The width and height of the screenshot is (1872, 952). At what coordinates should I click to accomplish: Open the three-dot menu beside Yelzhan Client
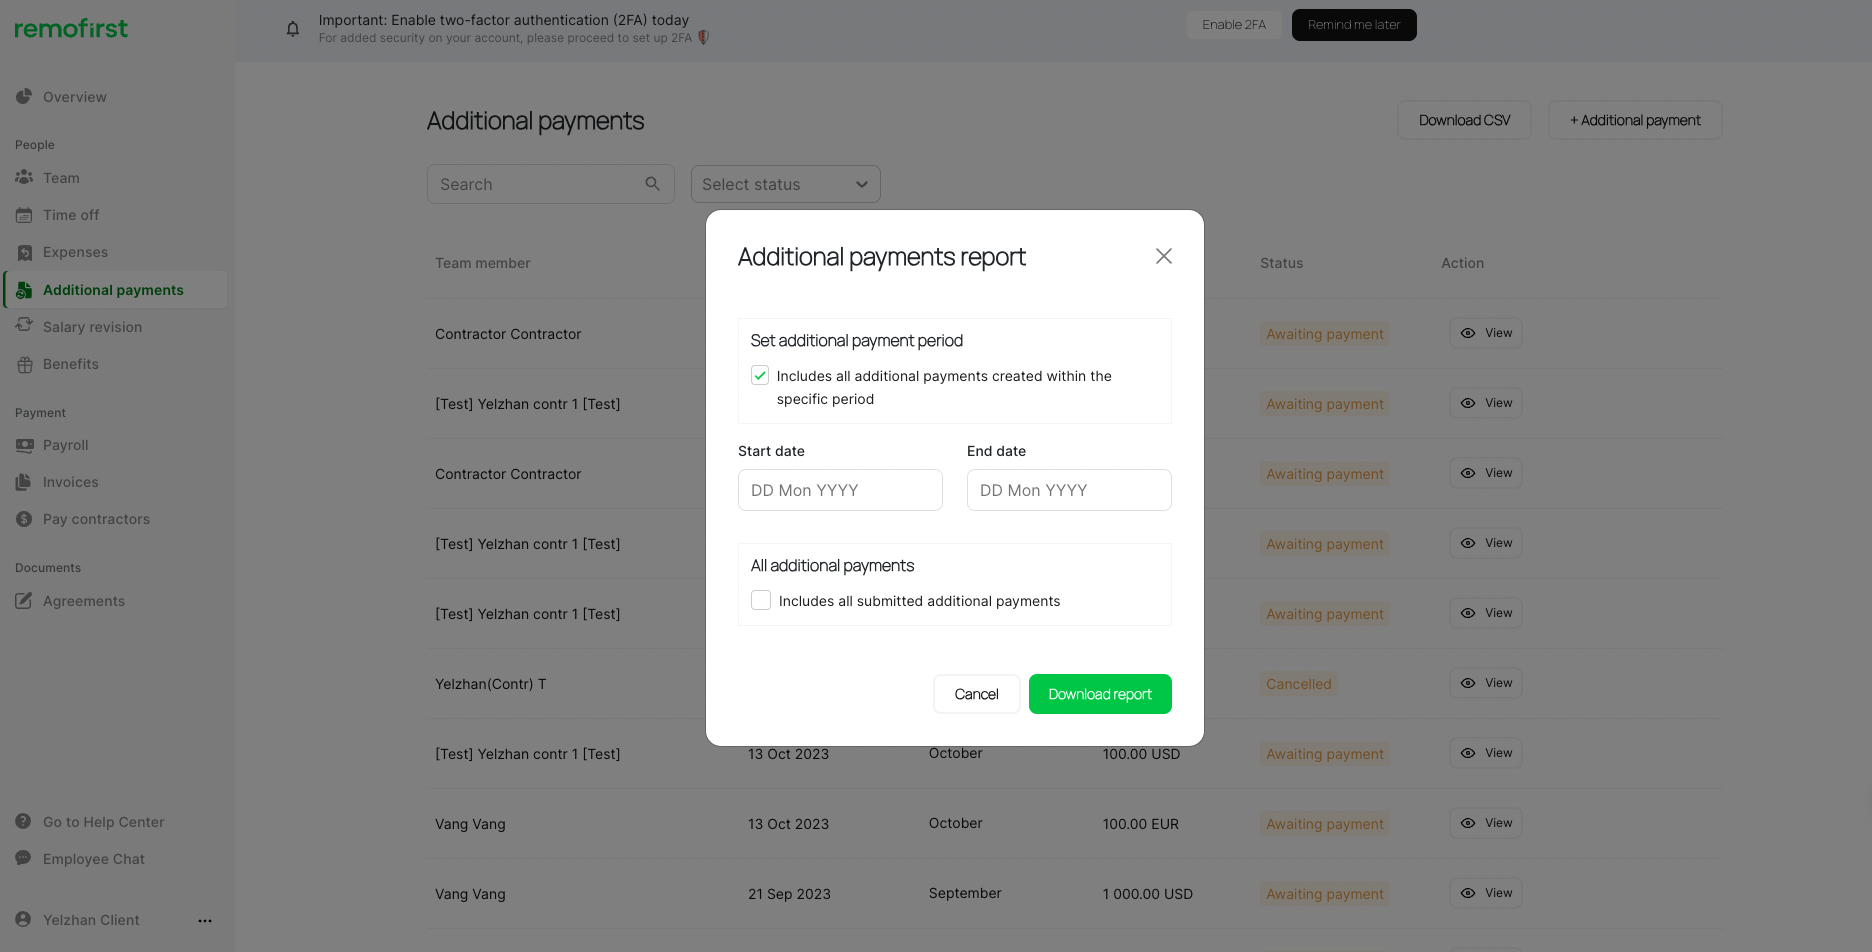click(205, 920)
